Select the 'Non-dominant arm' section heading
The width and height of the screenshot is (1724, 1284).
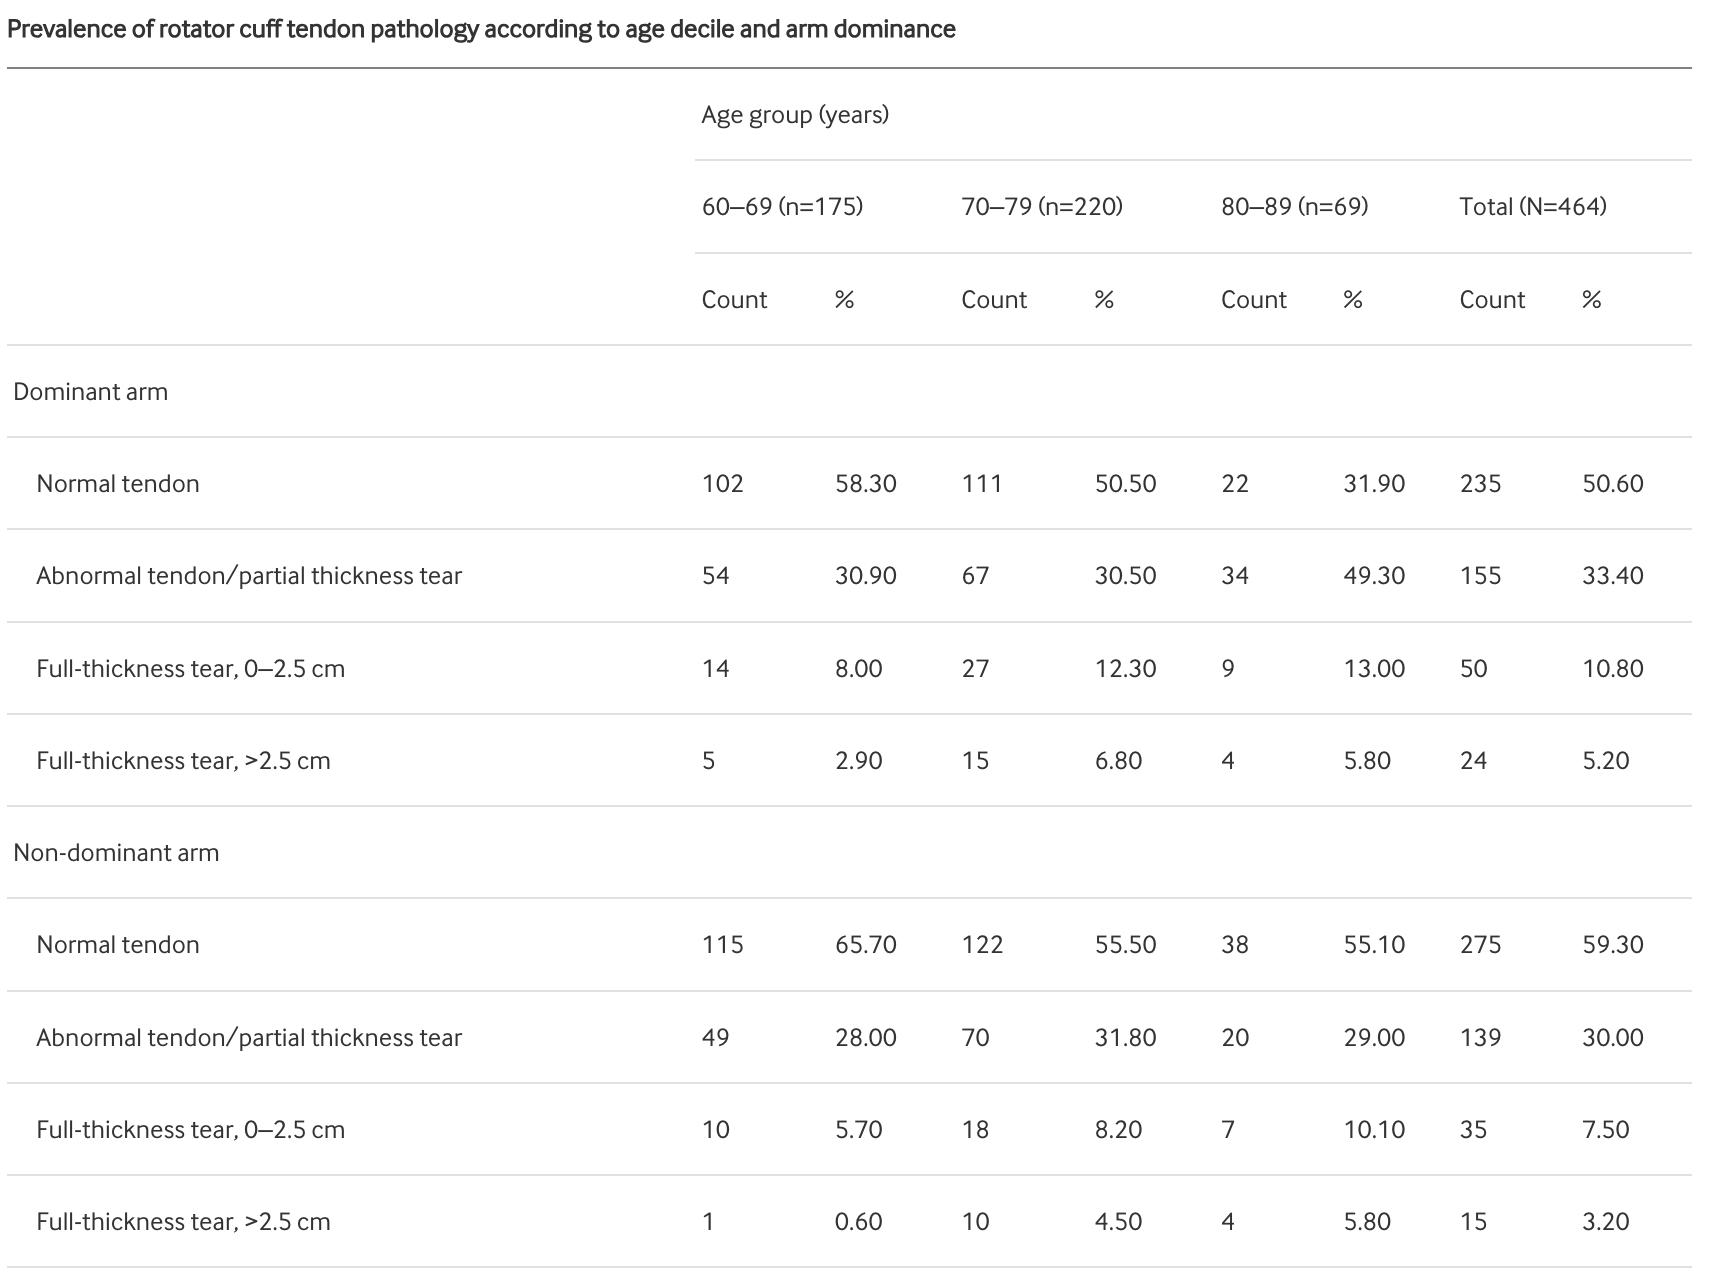pyautogui.click(x=116, y=853)
